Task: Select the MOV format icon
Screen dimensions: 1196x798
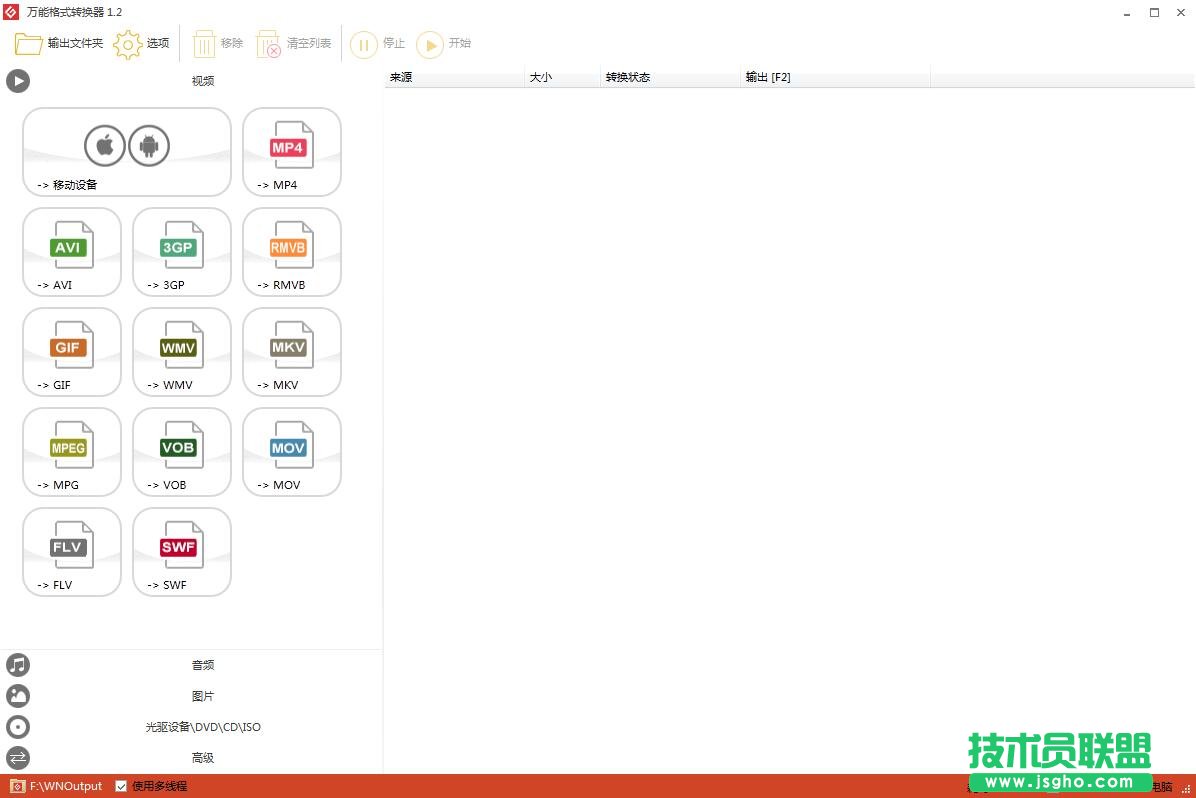Action: coord(291,452)
